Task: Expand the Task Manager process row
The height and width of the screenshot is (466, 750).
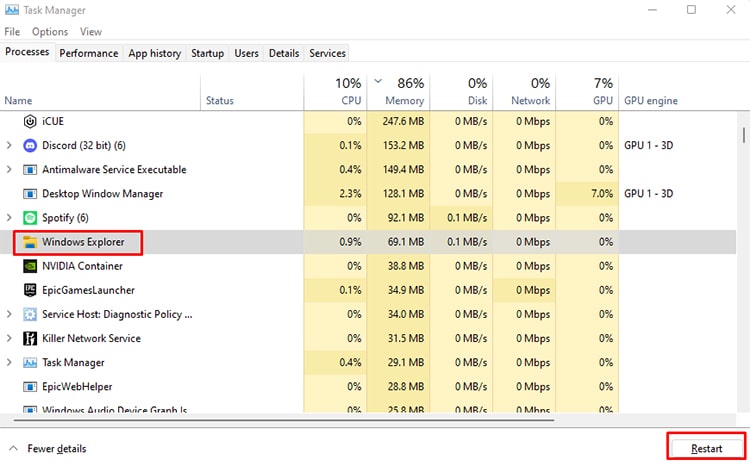Action: (x=9, y=362)
